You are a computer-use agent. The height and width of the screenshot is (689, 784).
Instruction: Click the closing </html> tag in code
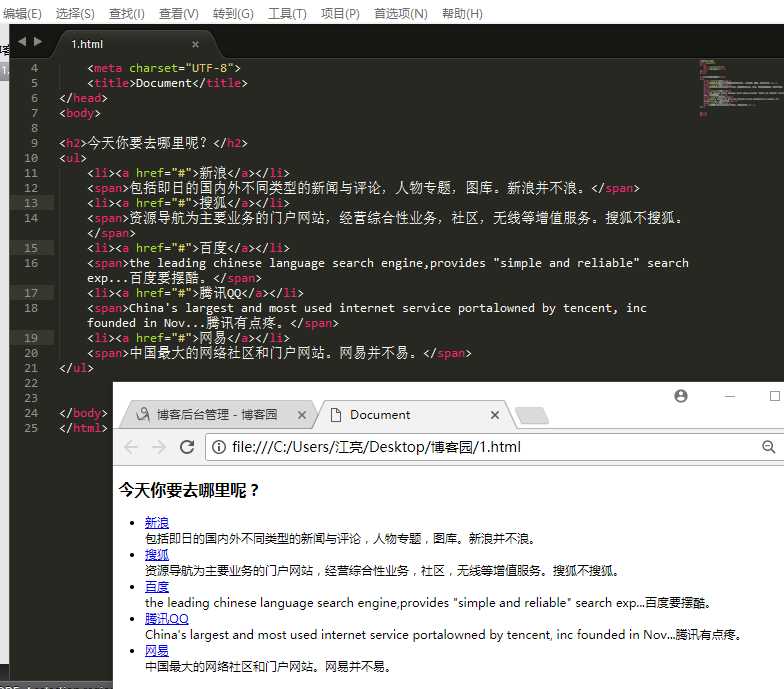pos(83,428)
